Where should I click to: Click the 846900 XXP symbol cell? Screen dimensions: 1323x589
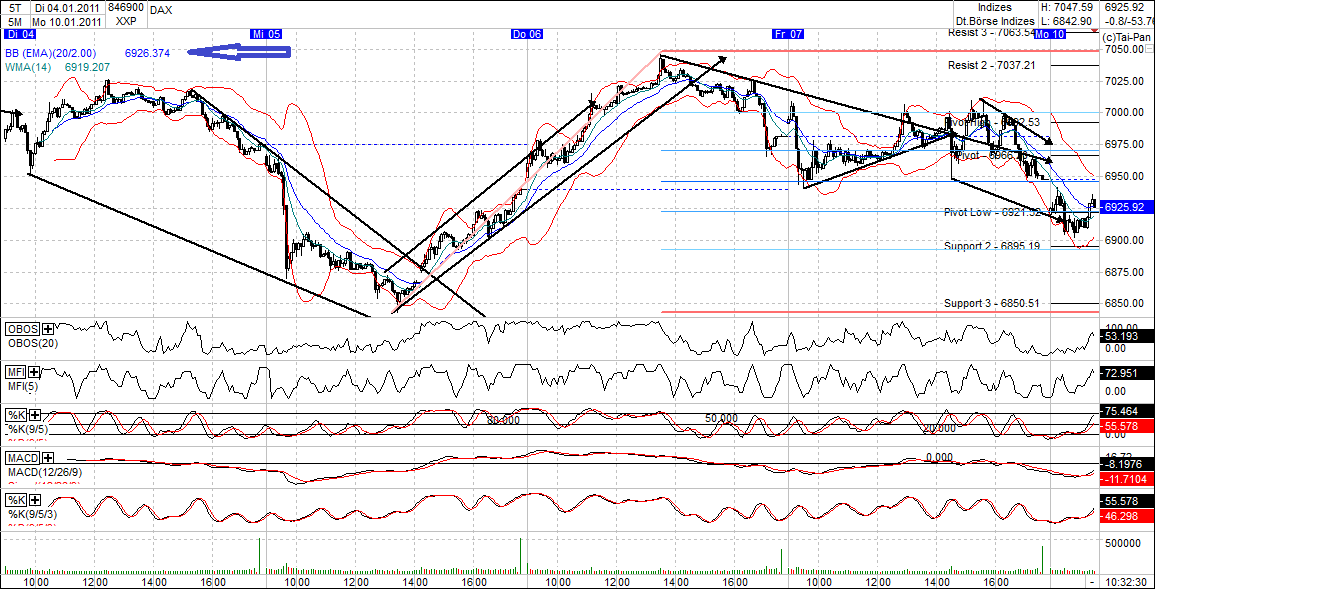[126, 14]
